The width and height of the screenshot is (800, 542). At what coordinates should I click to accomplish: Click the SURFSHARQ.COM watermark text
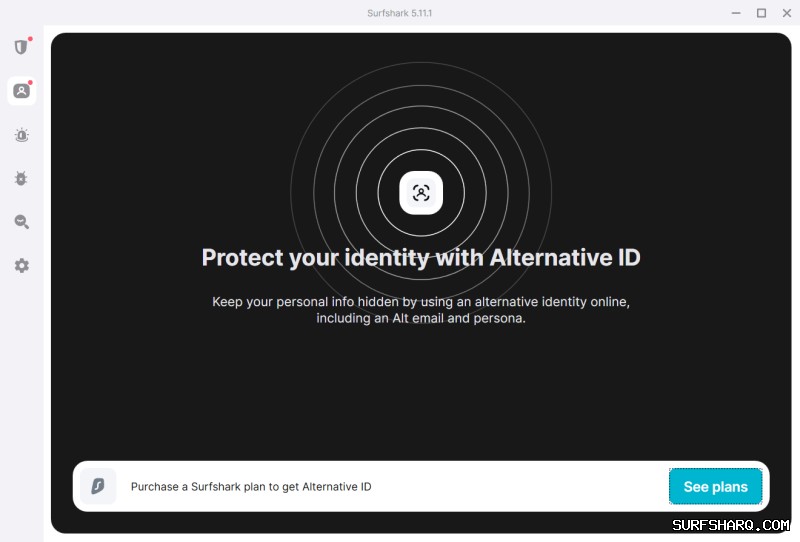point(731,525)
